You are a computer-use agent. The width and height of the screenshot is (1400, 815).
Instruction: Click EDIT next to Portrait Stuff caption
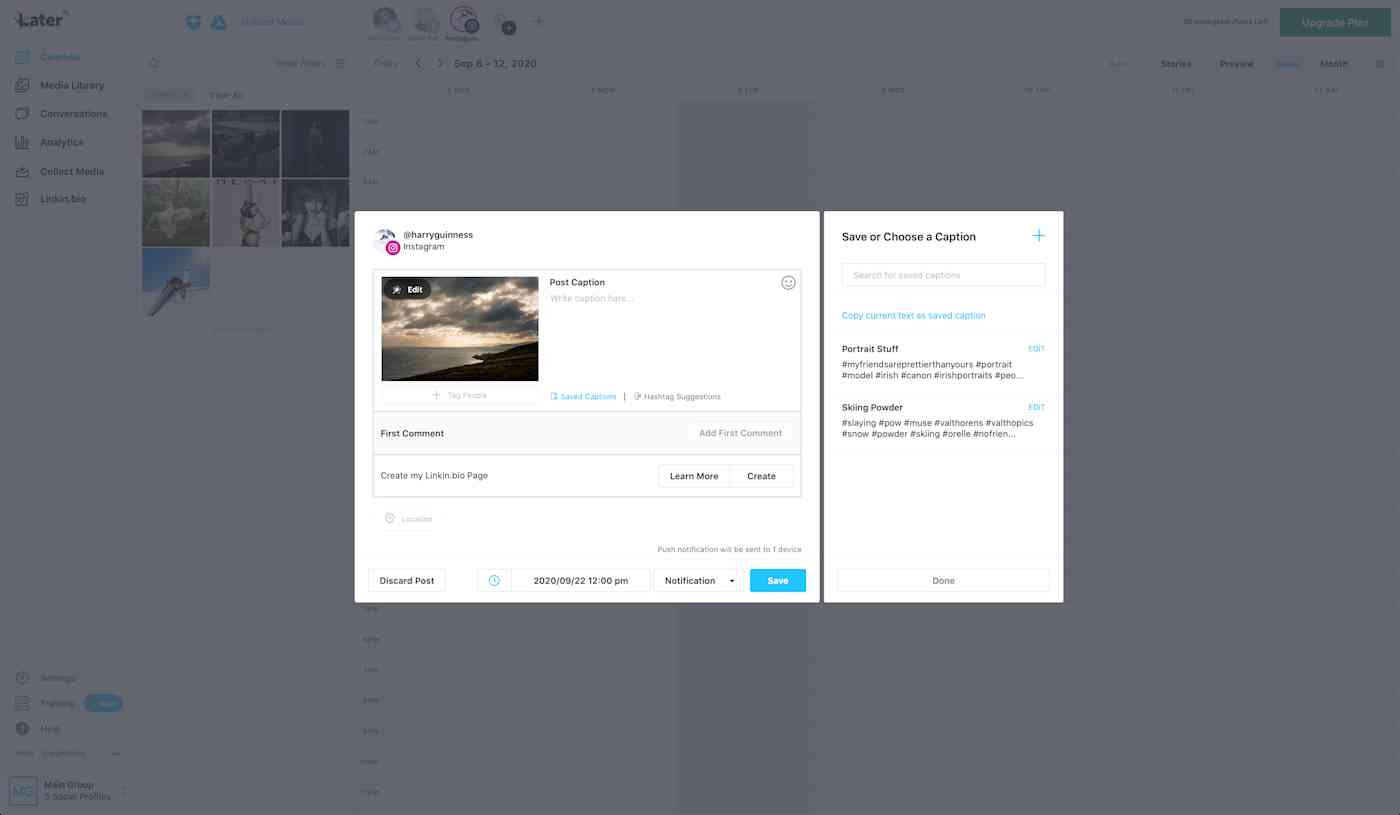[x=1036, y=349]
